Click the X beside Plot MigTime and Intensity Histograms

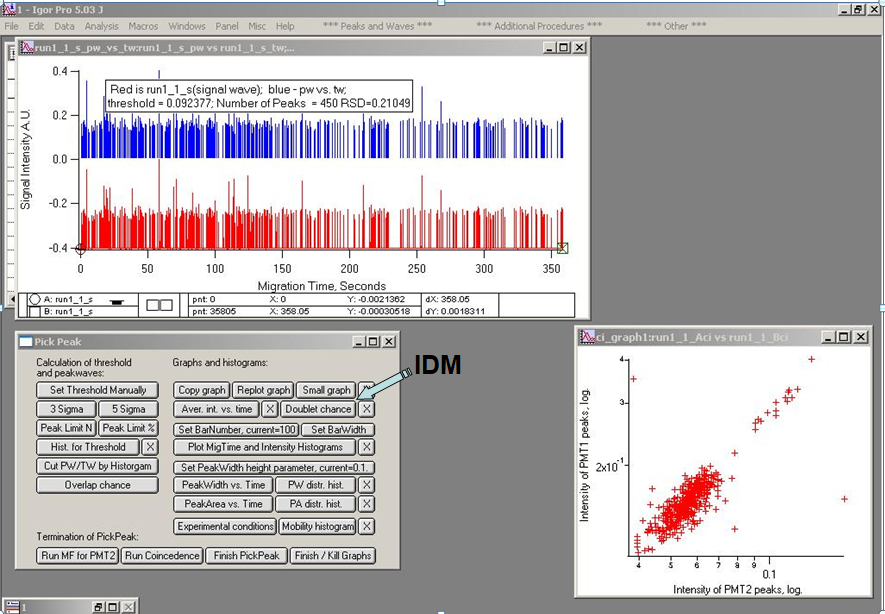point(367,447)
